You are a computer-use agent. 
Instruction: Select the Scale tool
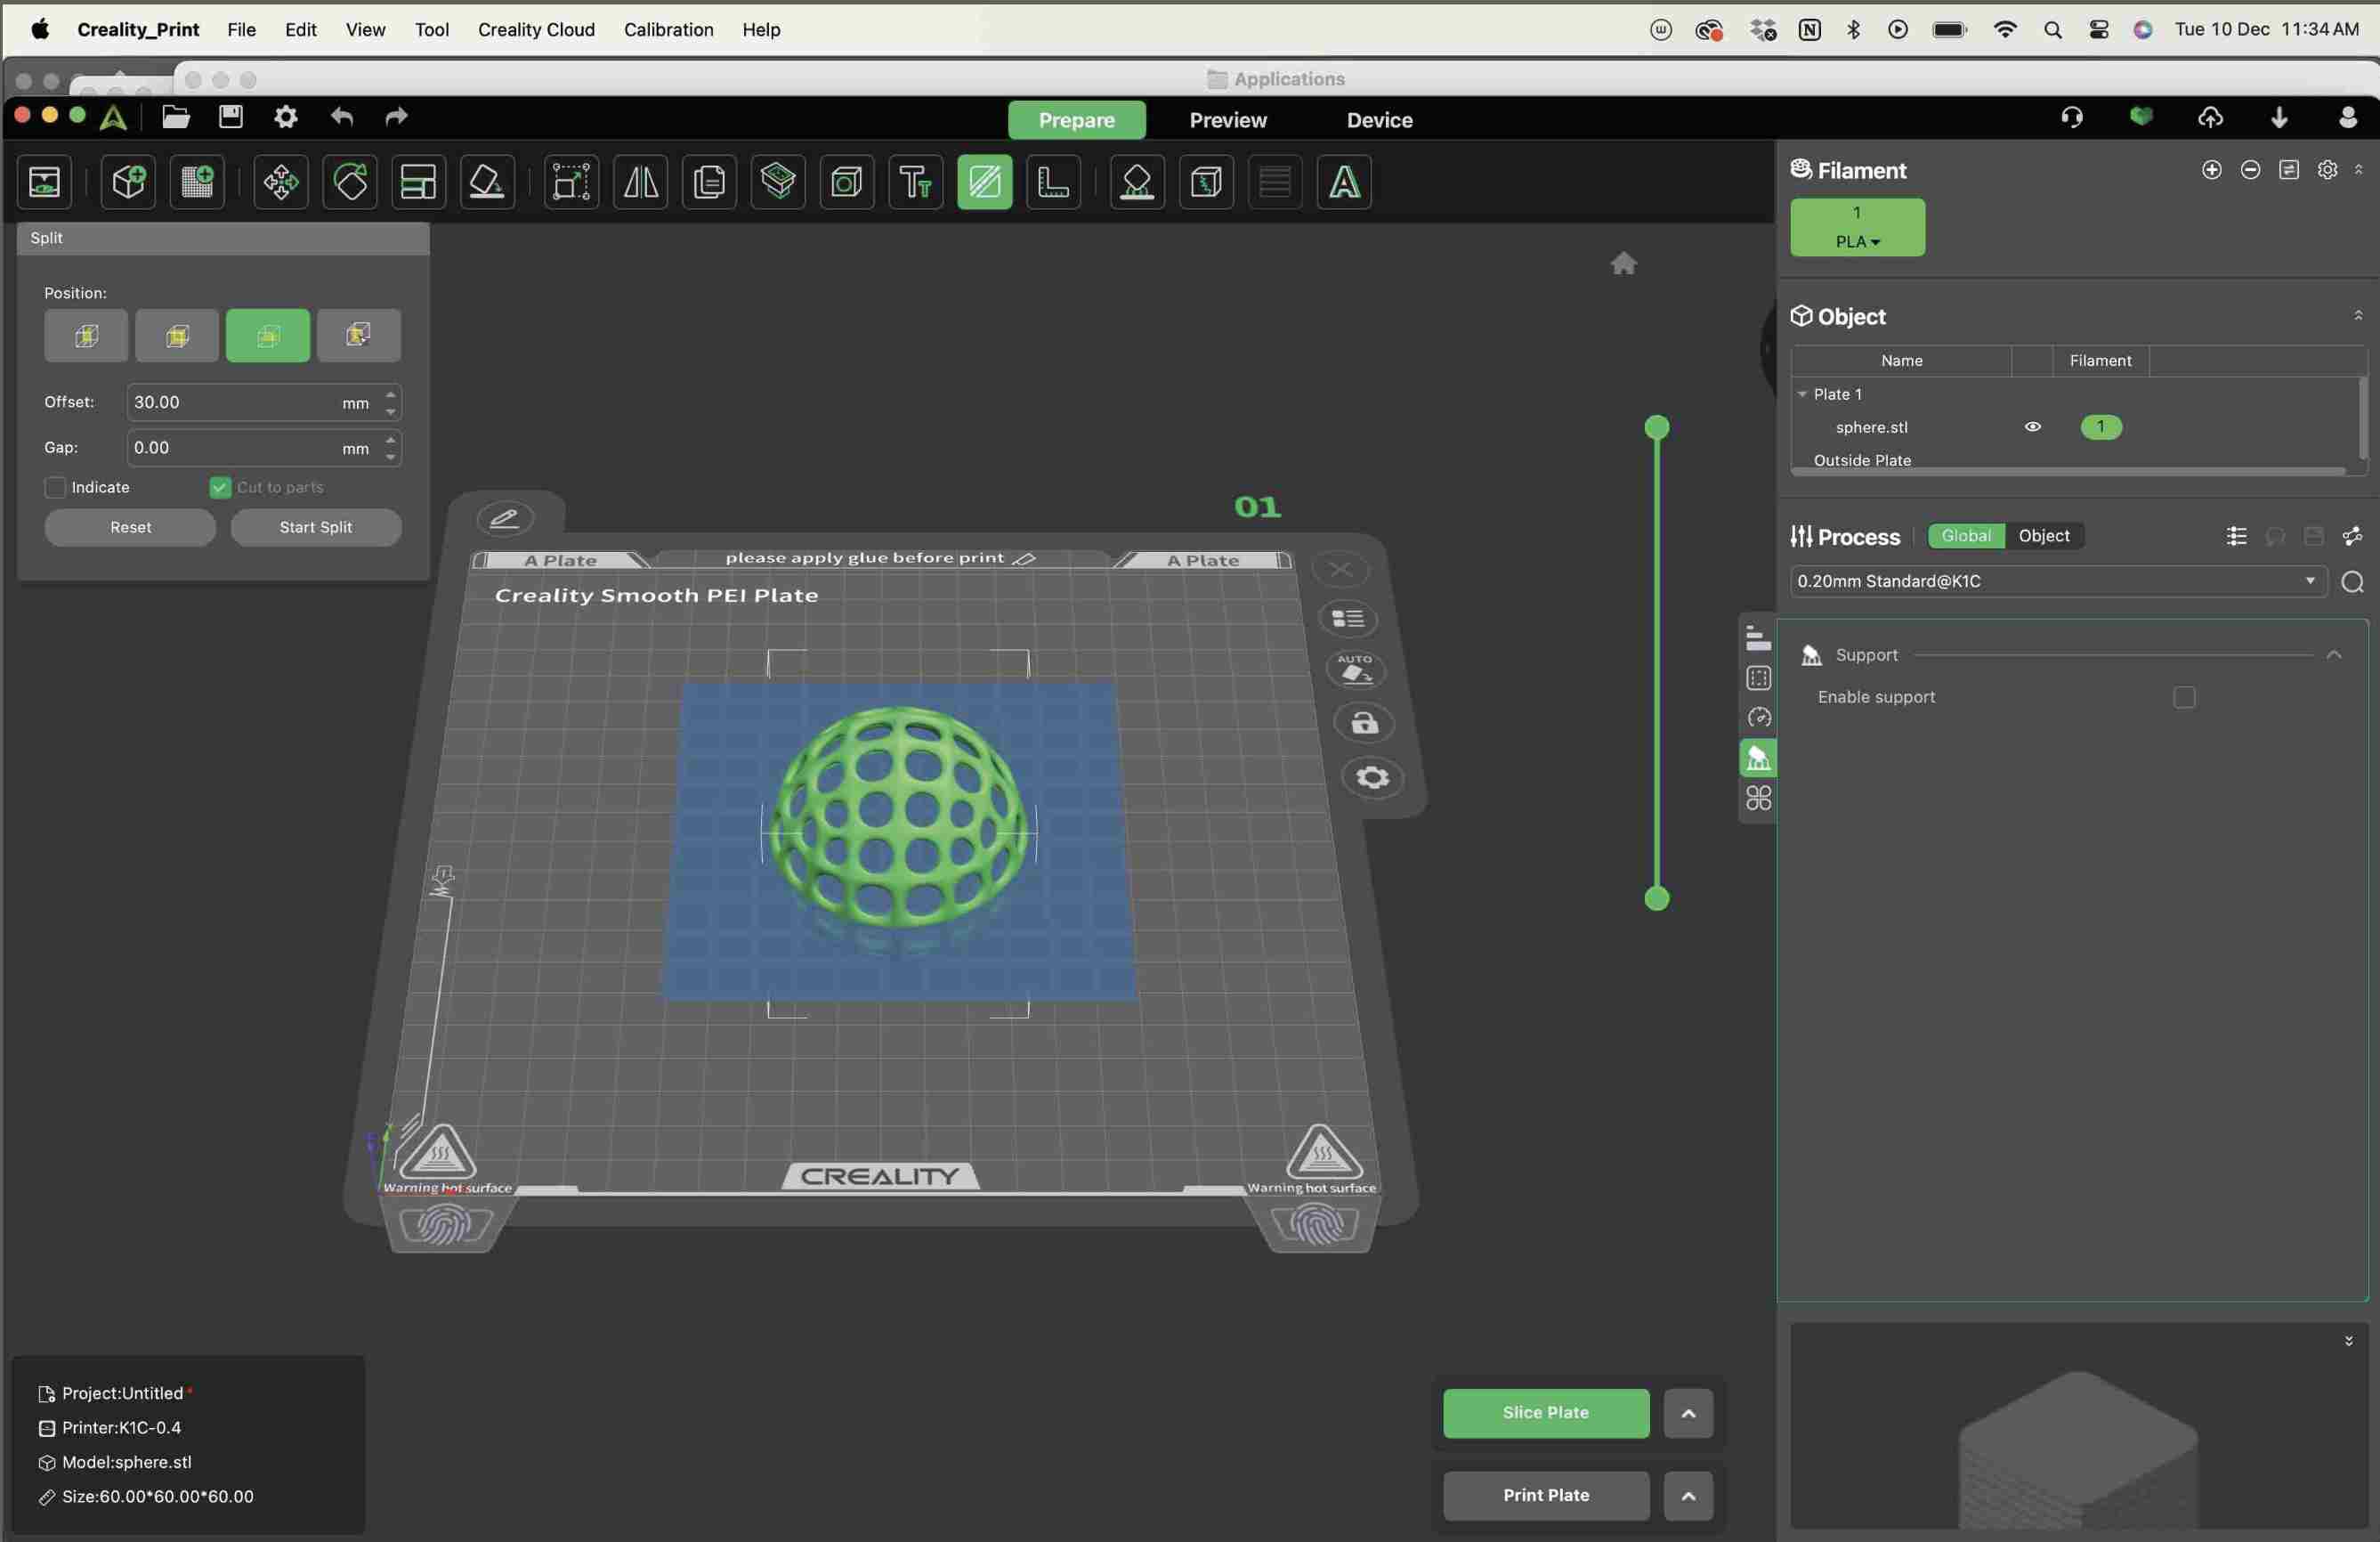pos(572,182)
